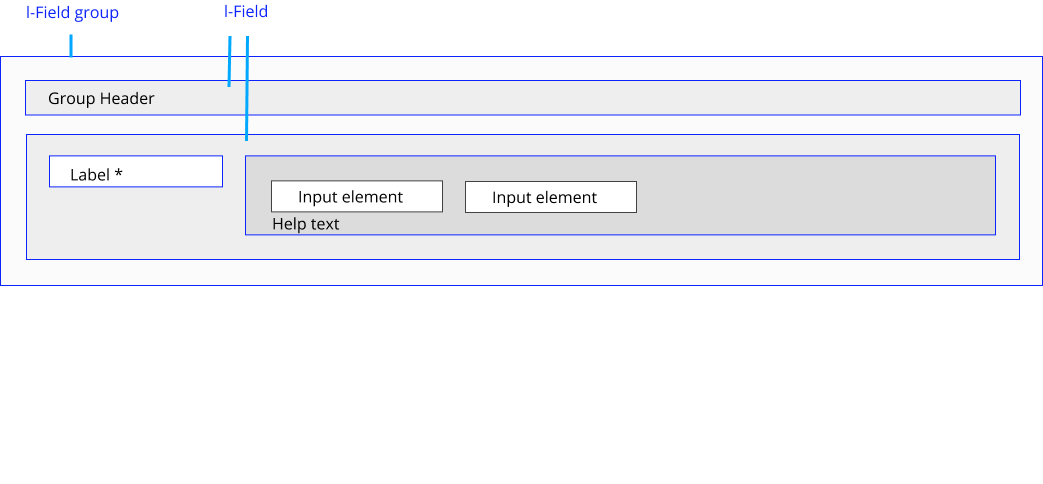Select the I-Field annotation label
The height and width of the screenshot is (484, 1043).
tap(246, 11)
